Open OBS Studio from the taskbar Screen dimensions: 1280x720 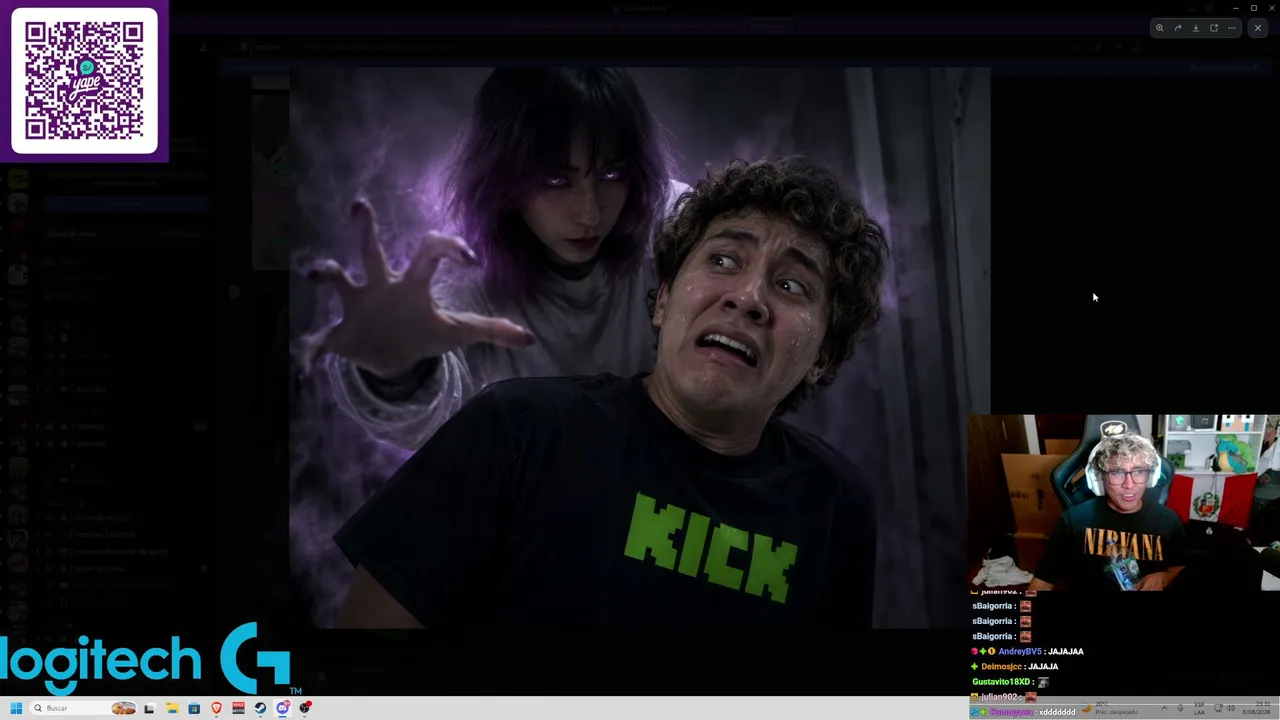pos(305,708)
